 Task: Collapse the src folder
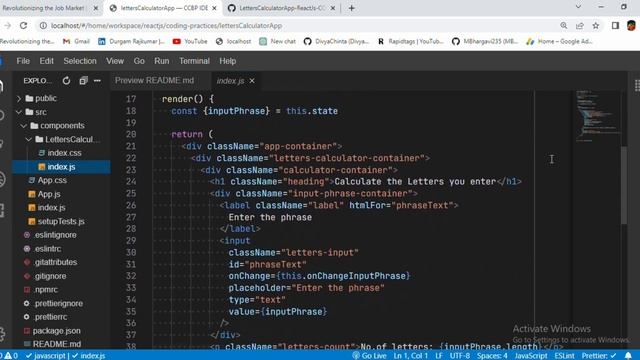click(x=40, y=112)
